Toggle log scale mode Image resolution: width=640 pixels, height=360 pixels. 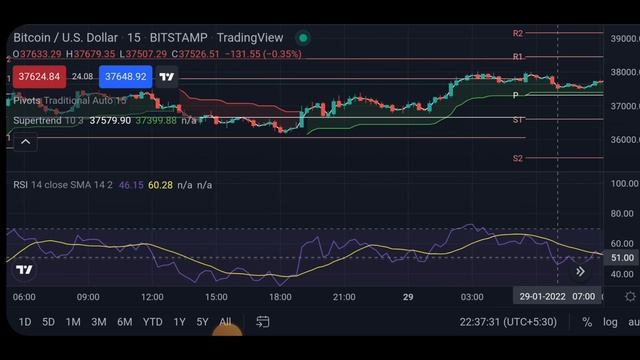pos(610,322)
